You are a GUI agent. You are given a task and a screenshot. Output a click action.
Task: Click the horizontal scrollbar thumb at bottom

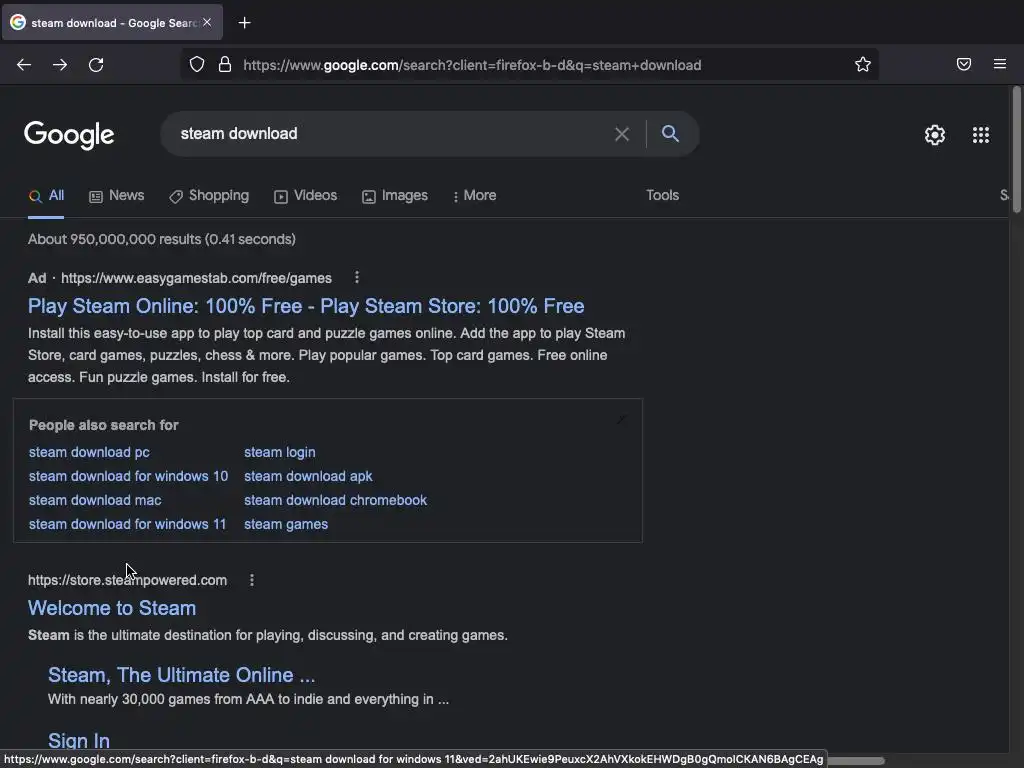coord(856,761)
